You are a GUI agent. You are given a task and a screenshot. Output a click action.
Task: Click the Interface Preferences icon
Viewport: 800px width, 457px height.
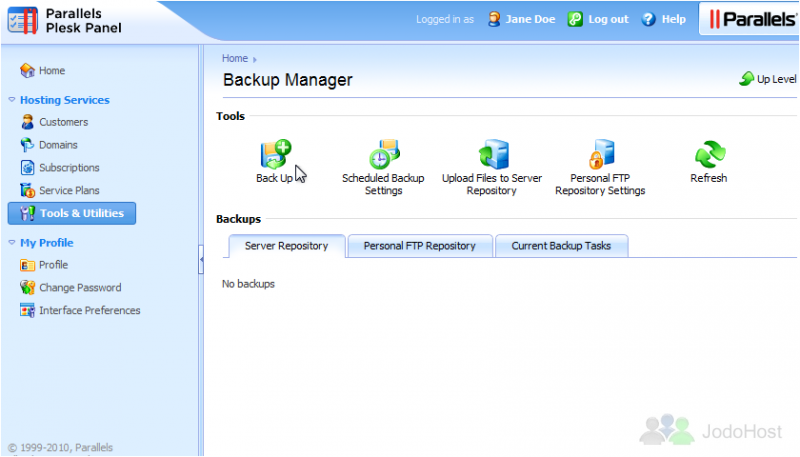27,310
